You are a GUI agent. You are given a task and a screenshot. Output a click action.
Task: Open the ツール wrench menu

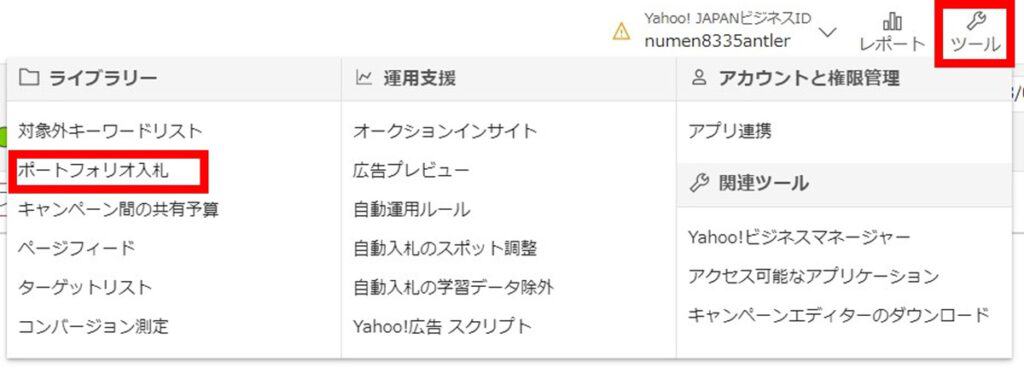tap(975, 33)
